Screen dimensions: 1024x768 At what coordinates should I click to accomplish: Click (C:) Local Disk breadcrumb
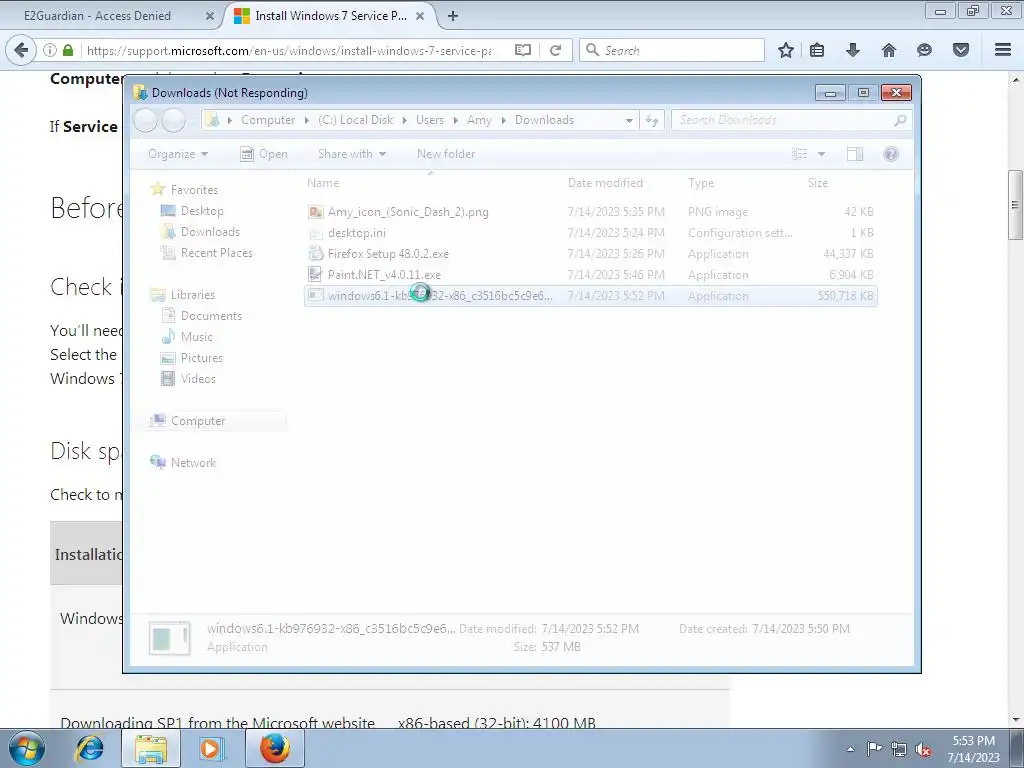pyautogui.click(x=355, y=120)
